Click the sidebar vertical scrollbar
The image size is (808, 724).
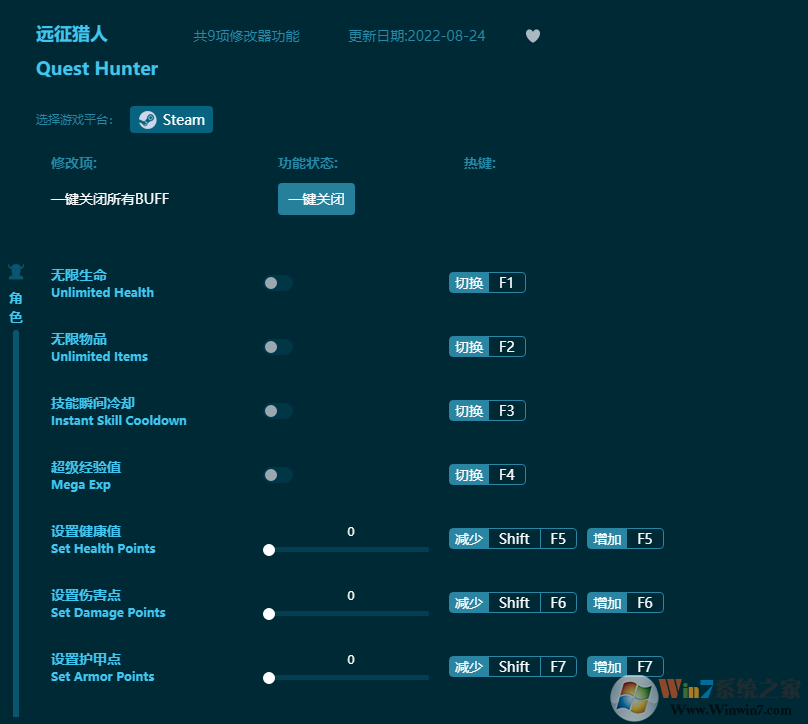(16, 523)
